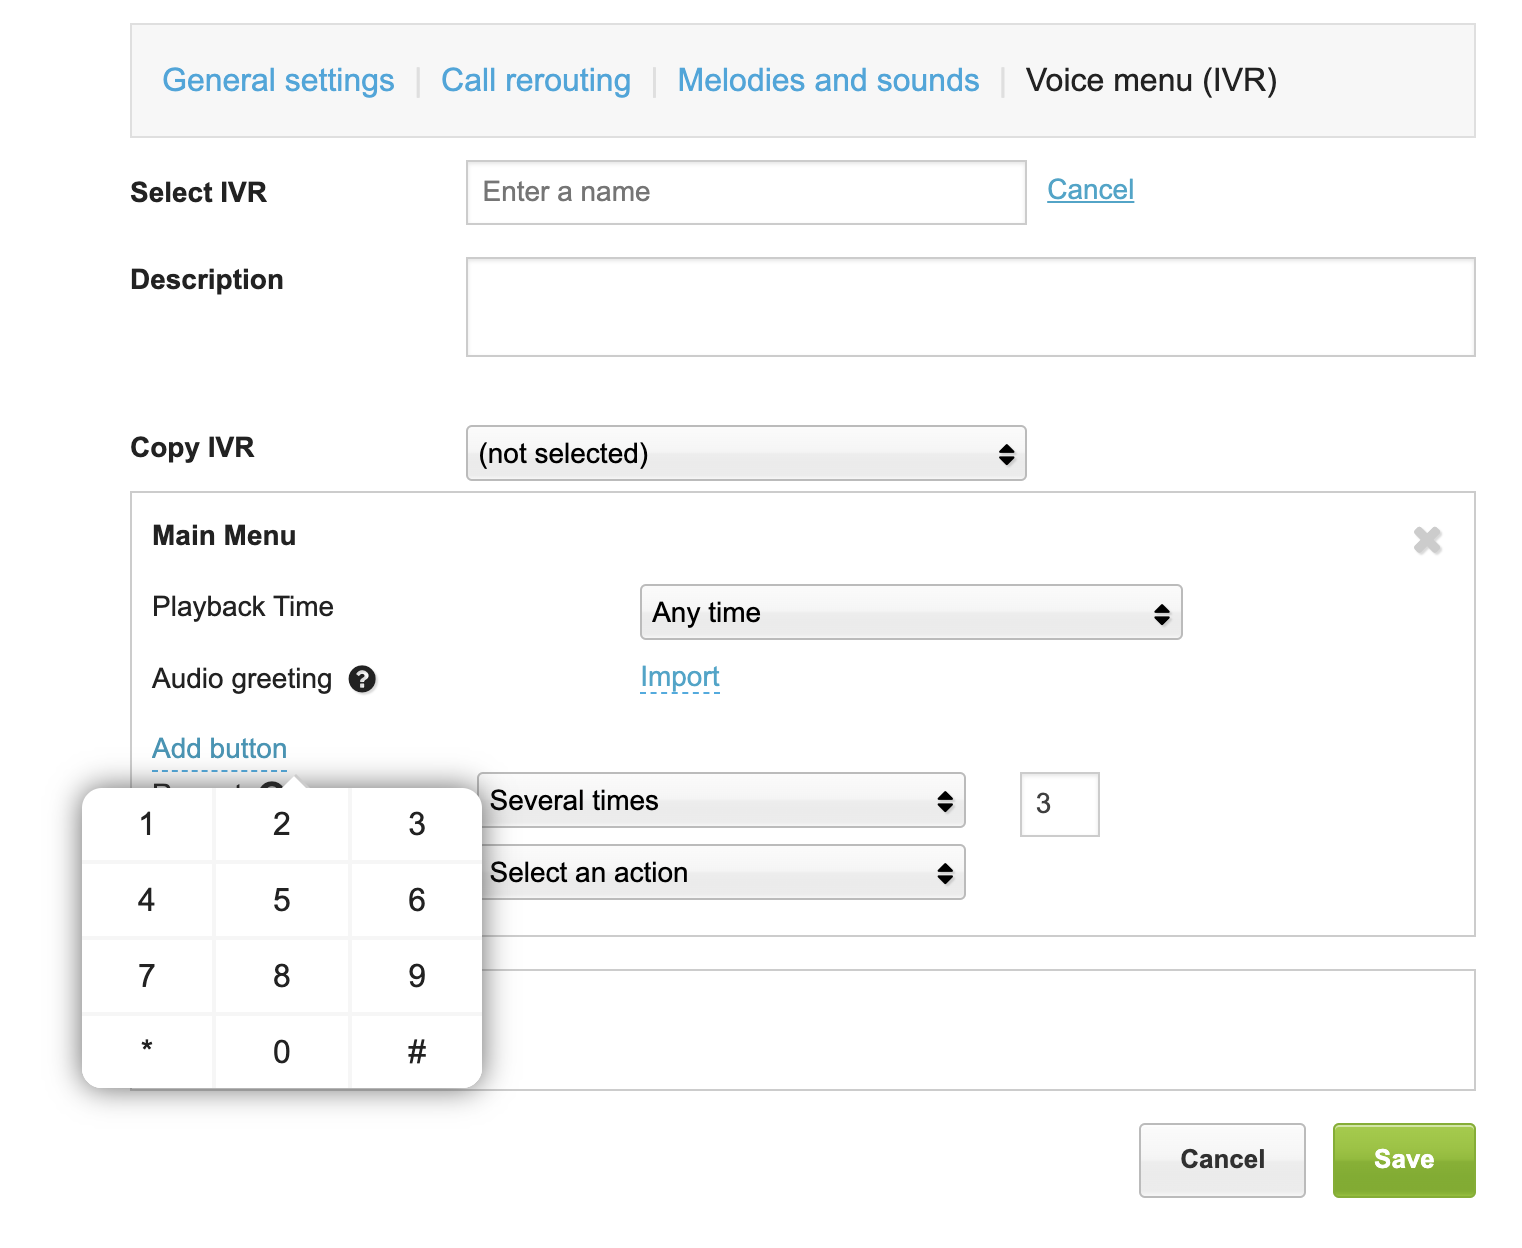This screenshot has width=1522, height=1248.
Task: Click the Enter a name field
Action: pyautogui.click(x=745, y=192)
